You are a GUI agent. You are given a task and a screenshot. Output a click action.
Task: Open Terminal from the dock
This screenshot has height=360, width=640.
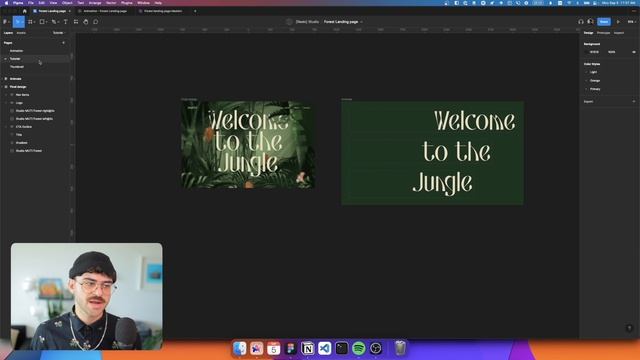(x=342, y=348)
